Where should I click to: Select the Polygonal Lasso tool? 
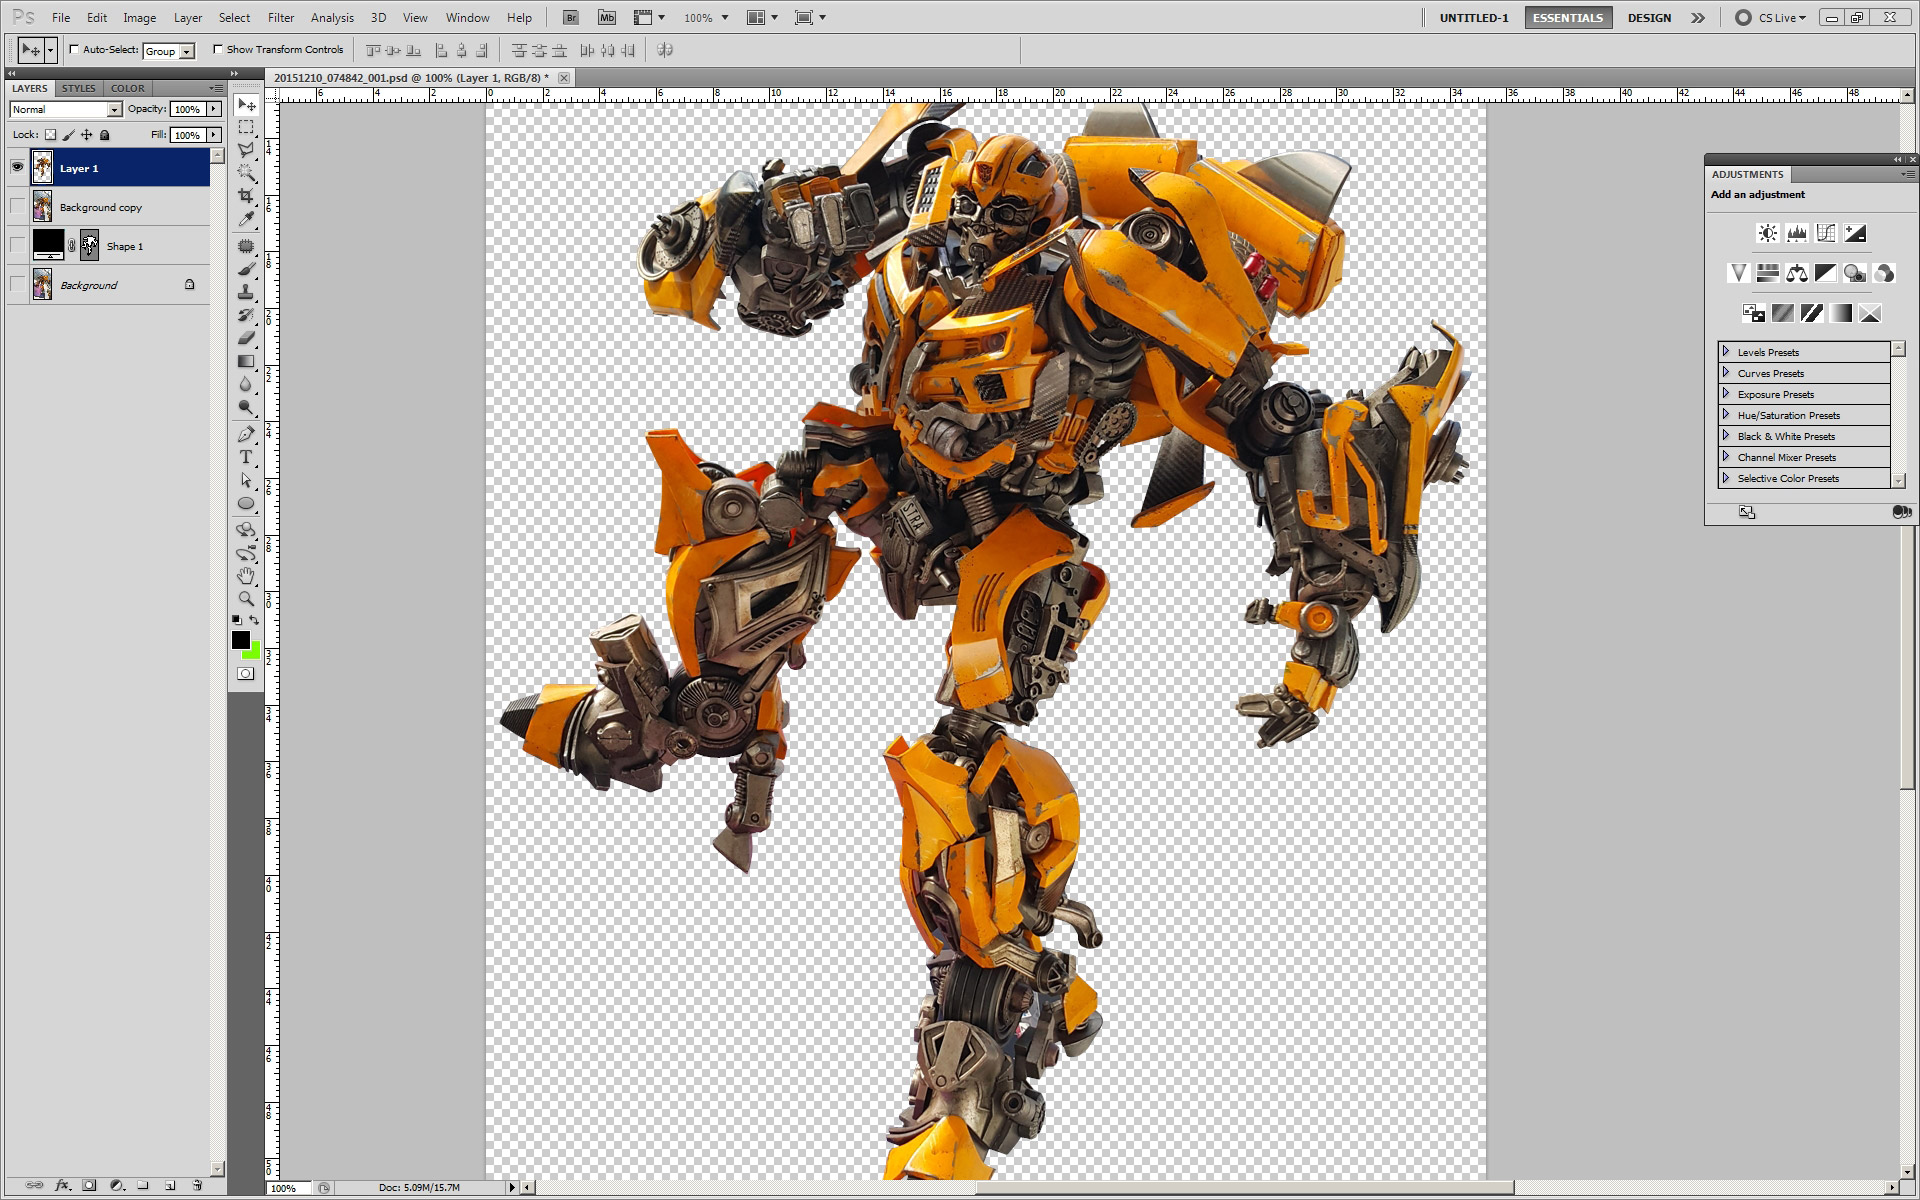[x=246, y=151]
